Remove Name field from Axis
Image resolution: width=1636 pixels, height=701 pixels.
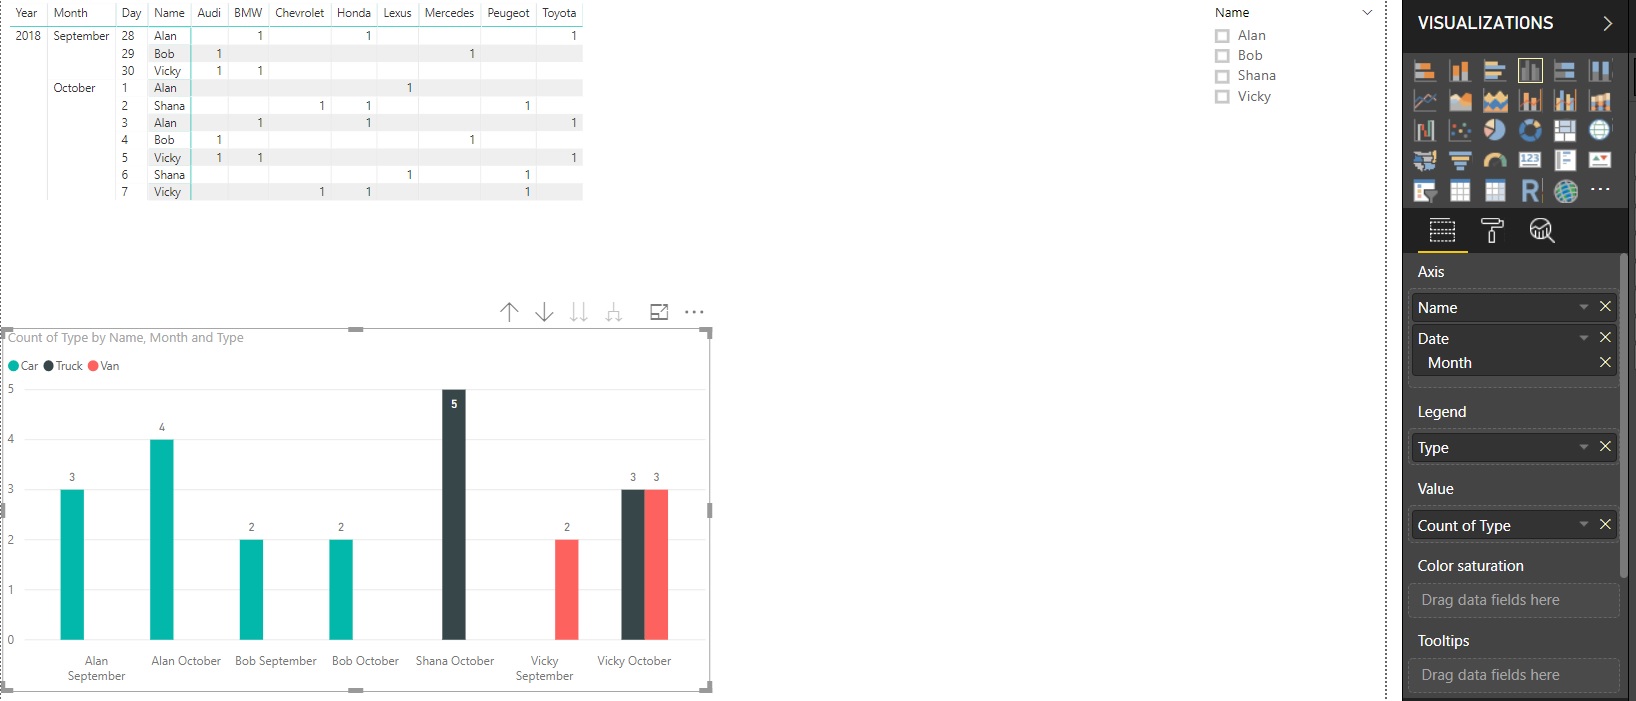click(x=1605, y=307)
